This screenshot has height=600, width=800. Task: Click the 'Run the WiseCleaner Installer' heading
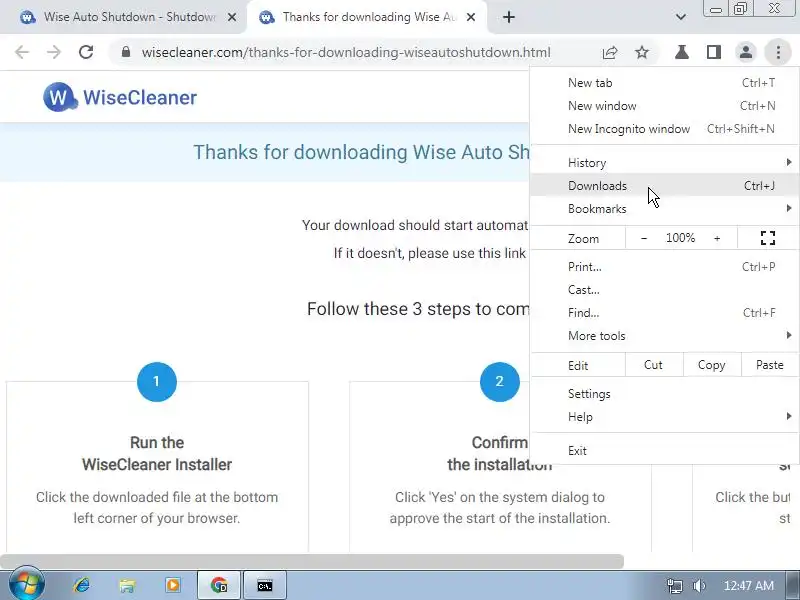pos(157,454)
